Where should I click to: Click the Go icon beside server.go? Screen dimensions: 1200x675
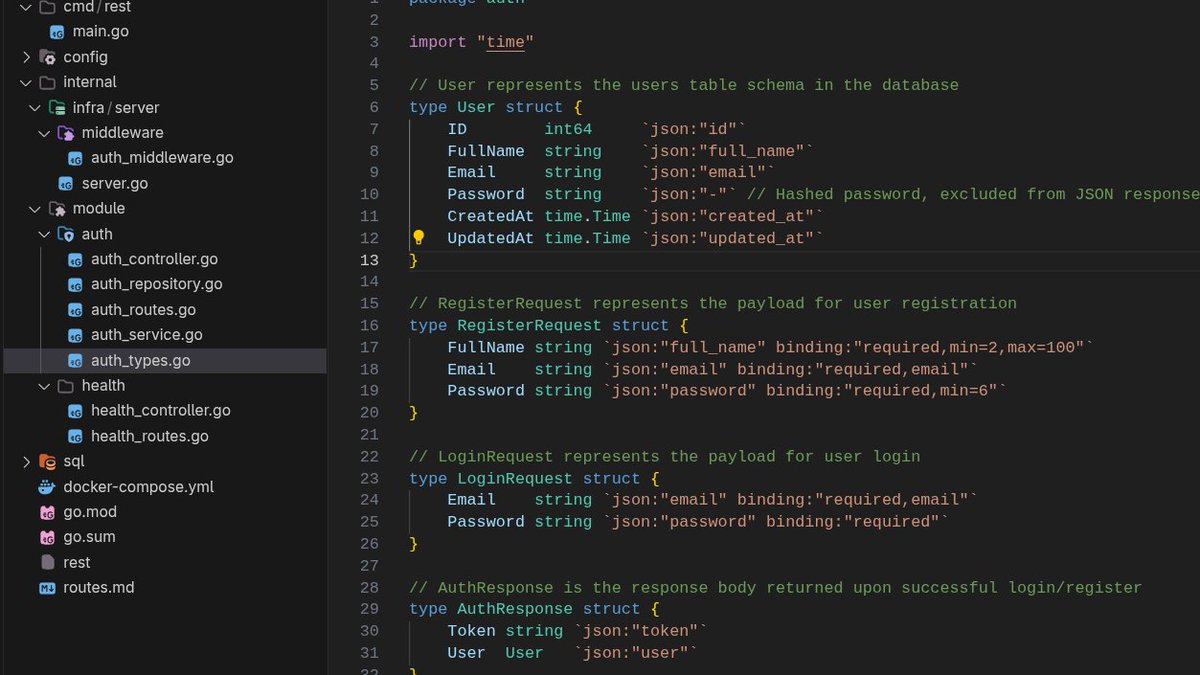tap(66, 184)
